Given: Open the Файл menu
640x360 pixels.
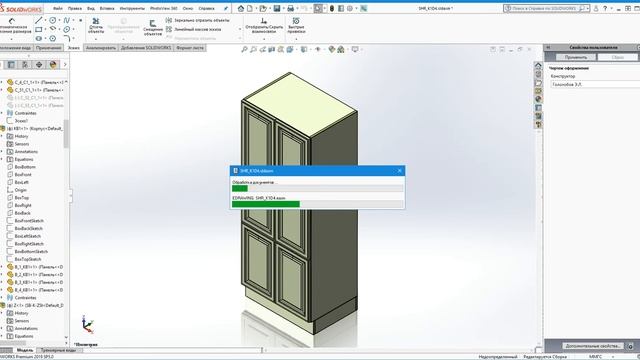Looking at the screenshot, I should click(58, 8).
